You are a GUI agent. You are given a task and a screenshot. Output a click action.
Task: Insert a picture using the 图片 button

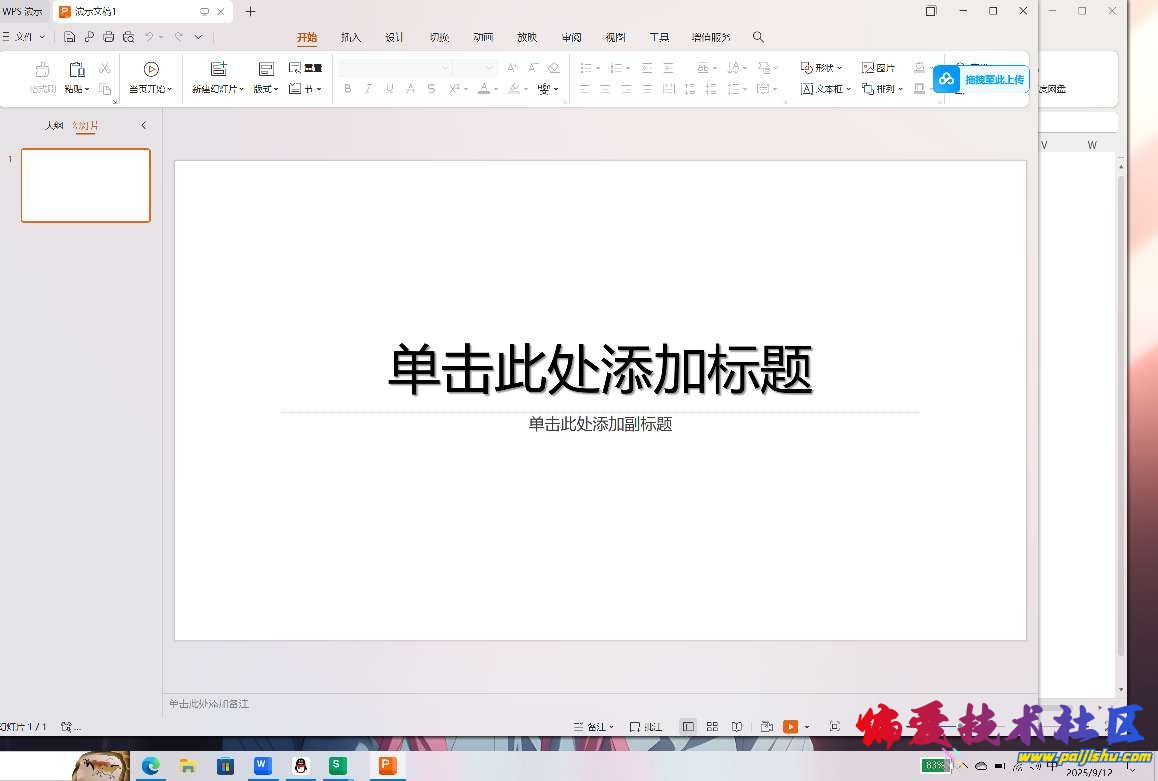879,68
